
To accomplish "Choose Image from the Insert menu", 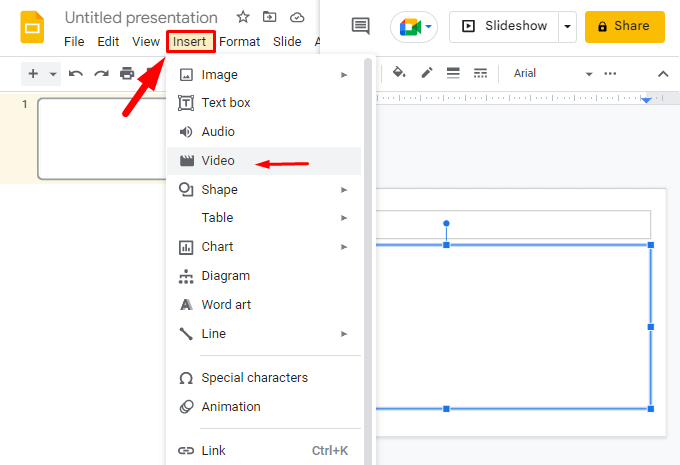I will point(264,75).
